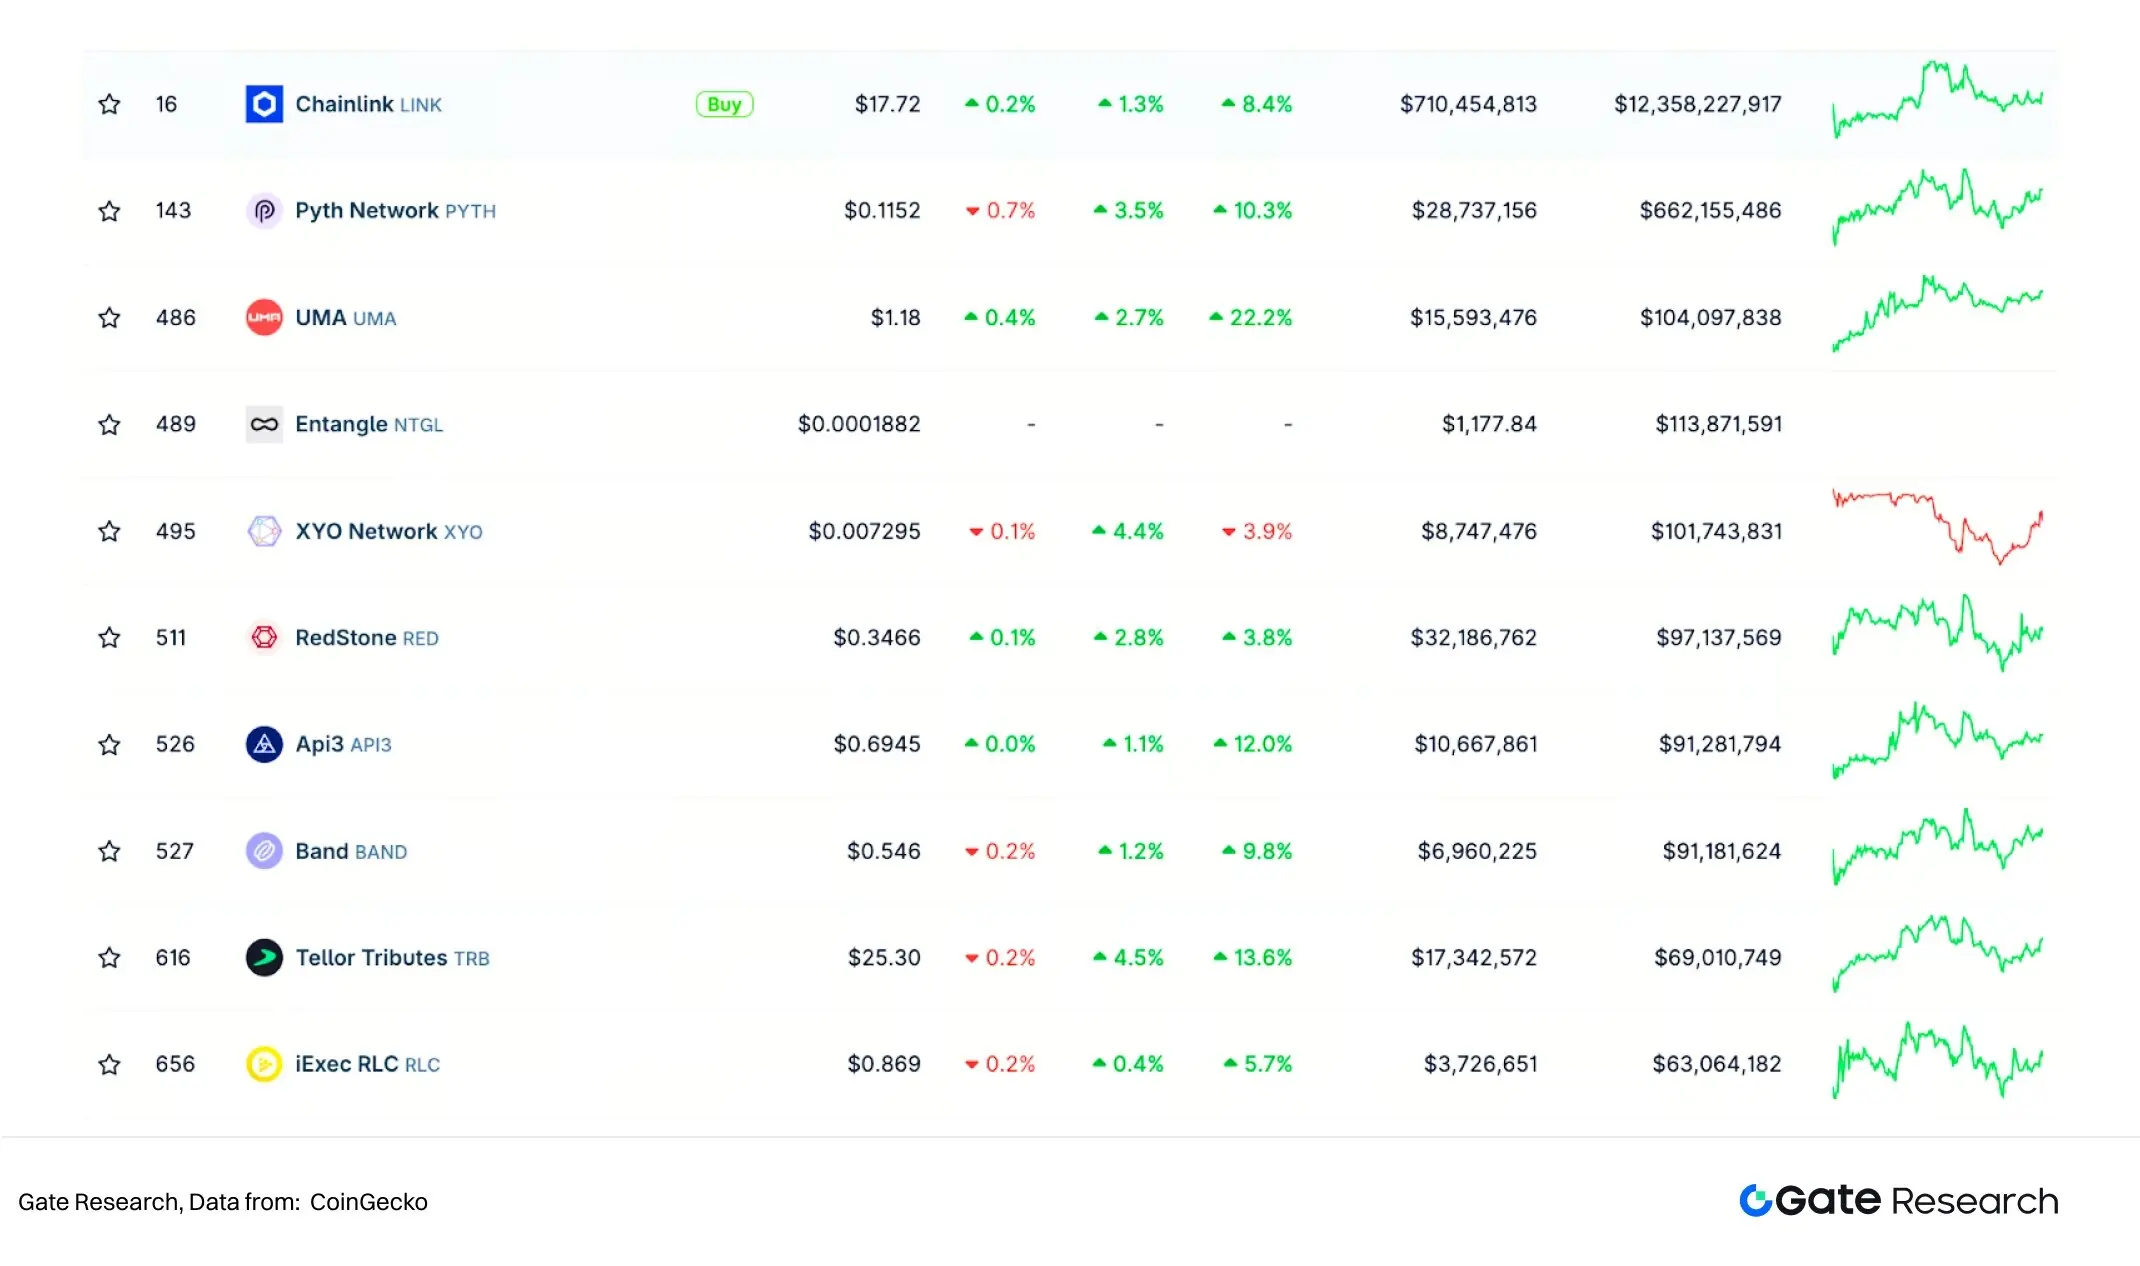This screenshot has width=2140, height=1266.
Task: Click the Pyth Network logo icon
Action: pyautogui.click(x=264, y=211)
